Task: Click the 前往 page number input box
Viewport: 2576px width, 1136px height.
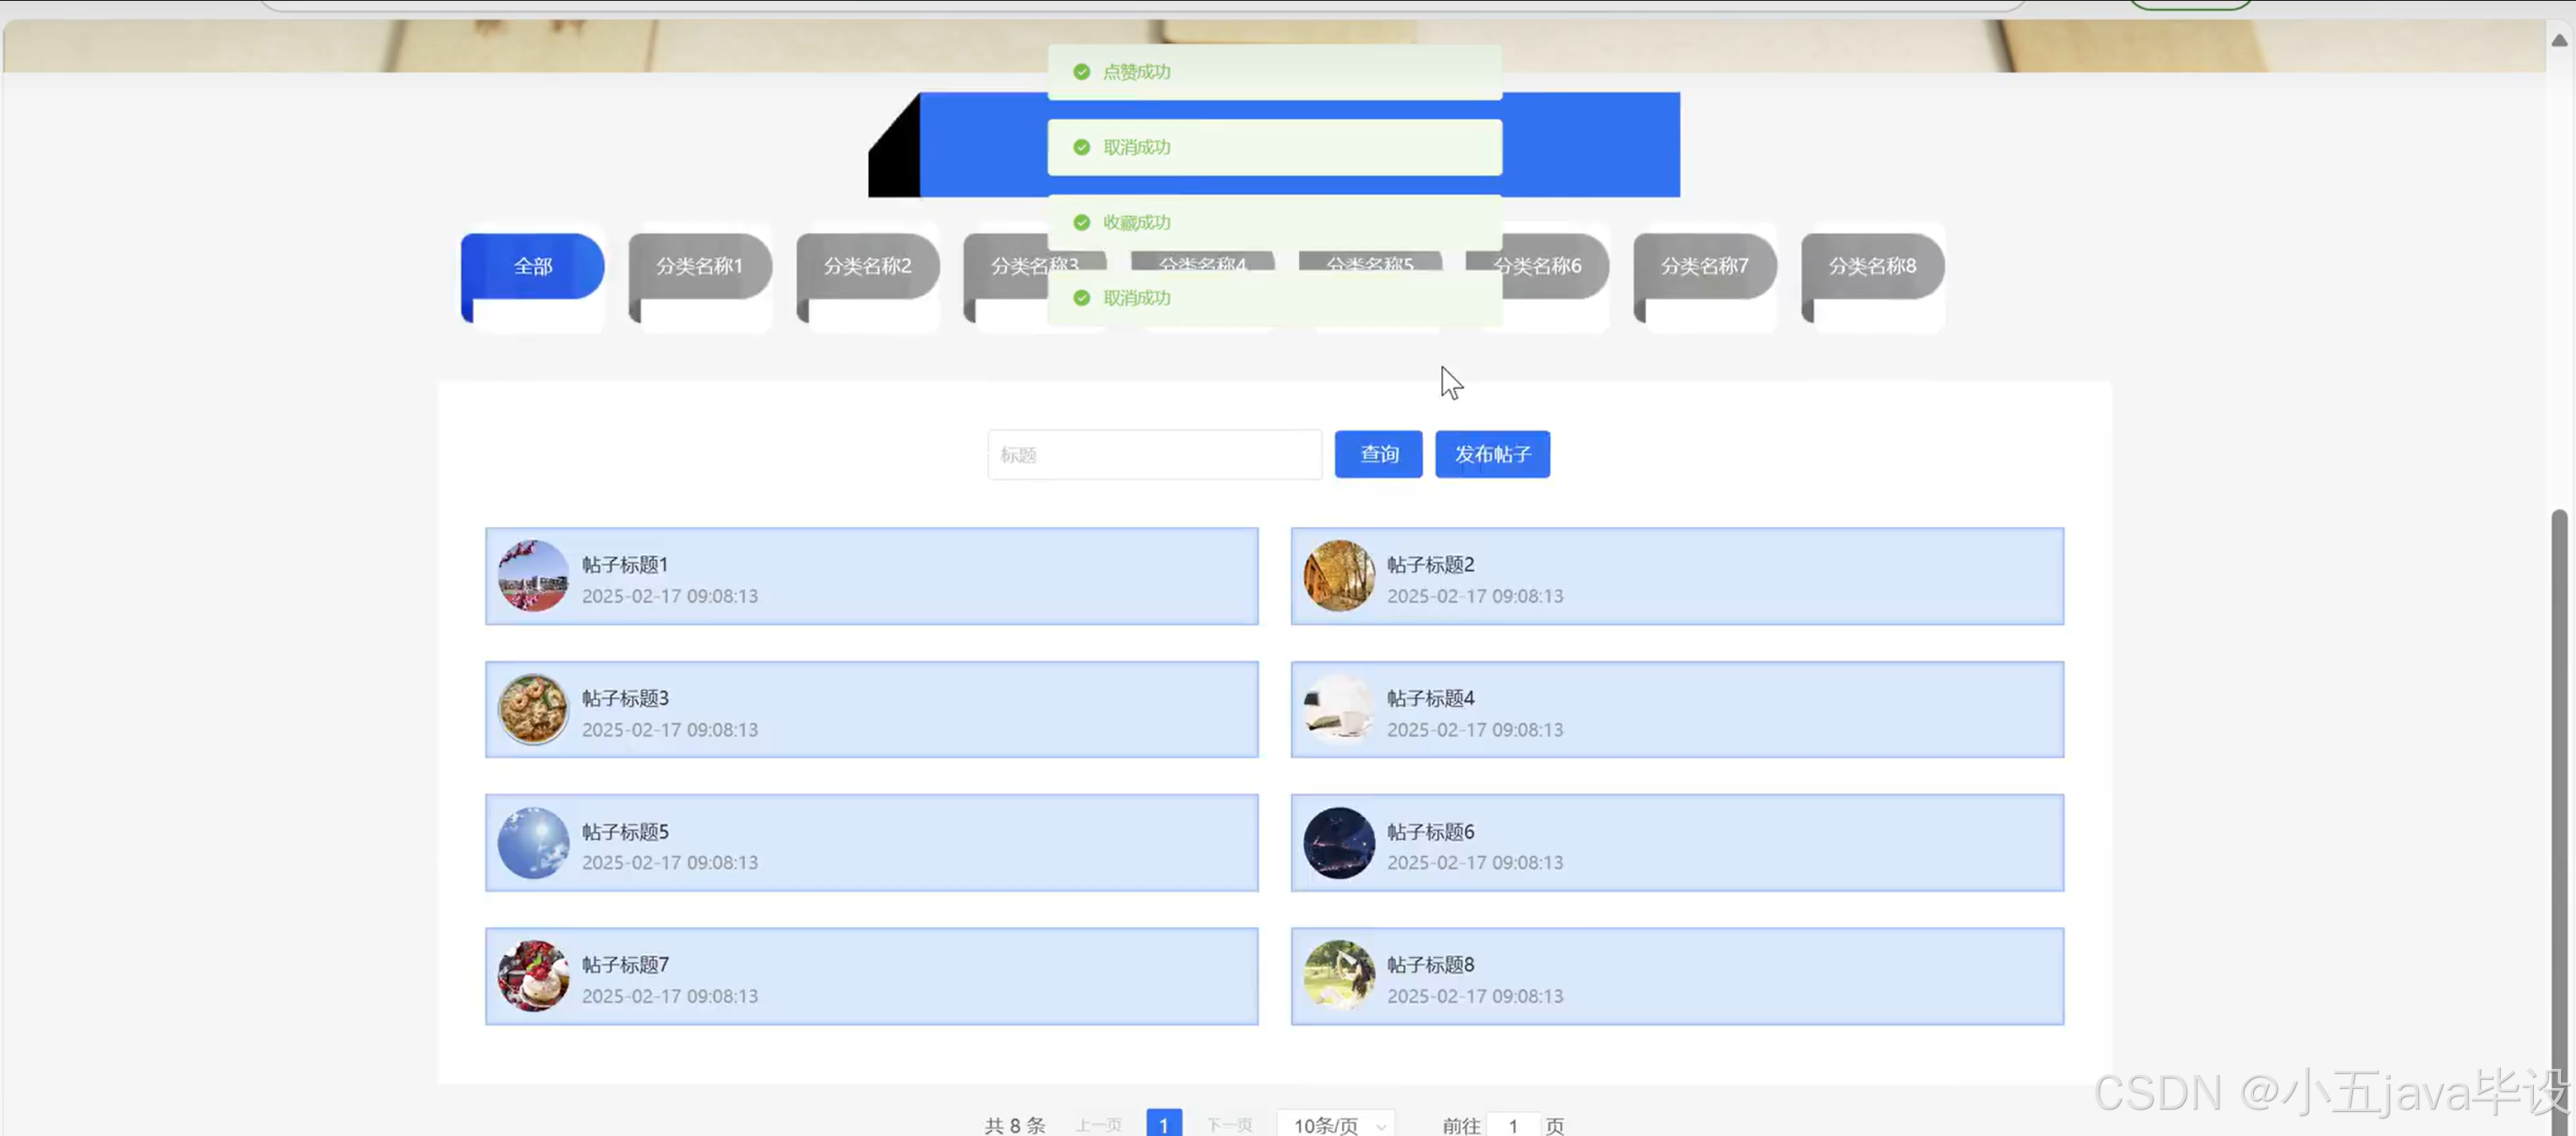Action: click(x=1513, y=1125)
